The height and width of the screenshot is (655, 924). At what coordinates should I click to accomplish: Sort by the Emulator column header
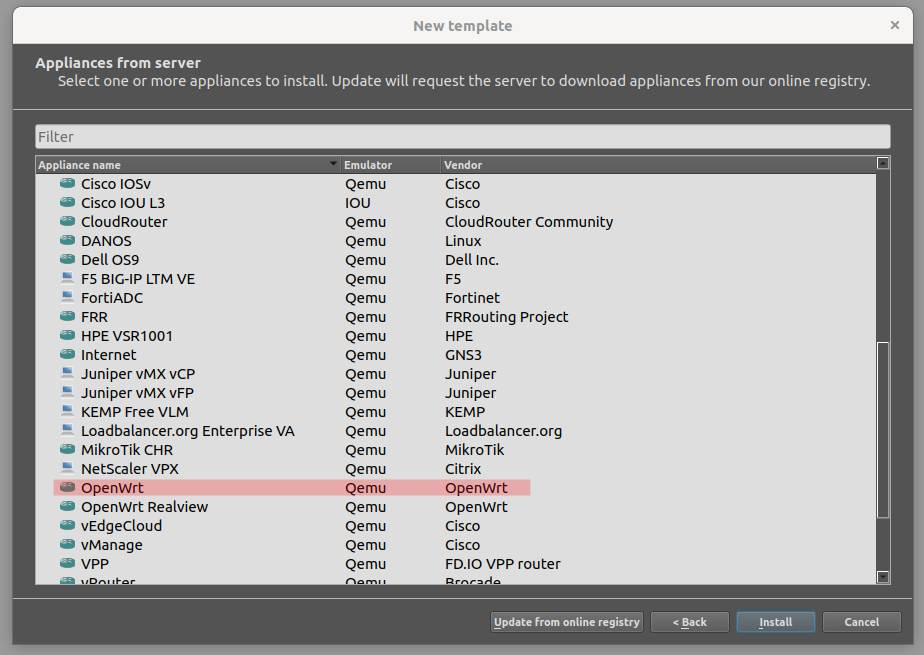[x=390, y=165]
